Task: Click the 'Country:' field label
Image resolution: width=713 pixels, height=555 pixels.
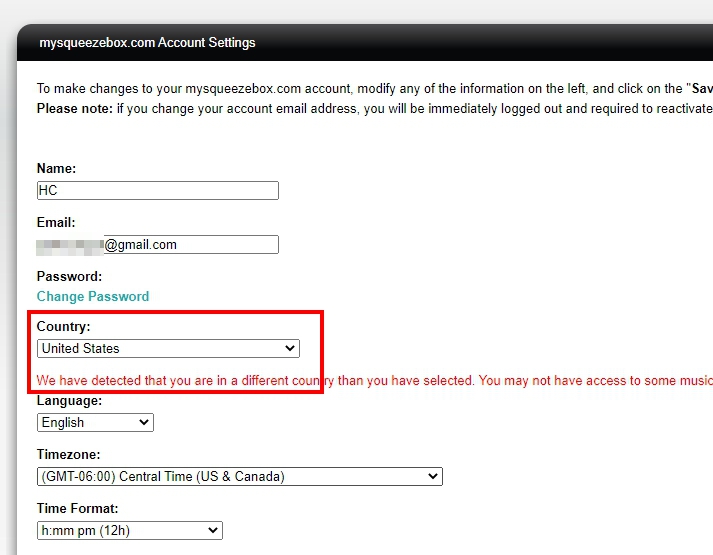Action: [x=64, y=326]
